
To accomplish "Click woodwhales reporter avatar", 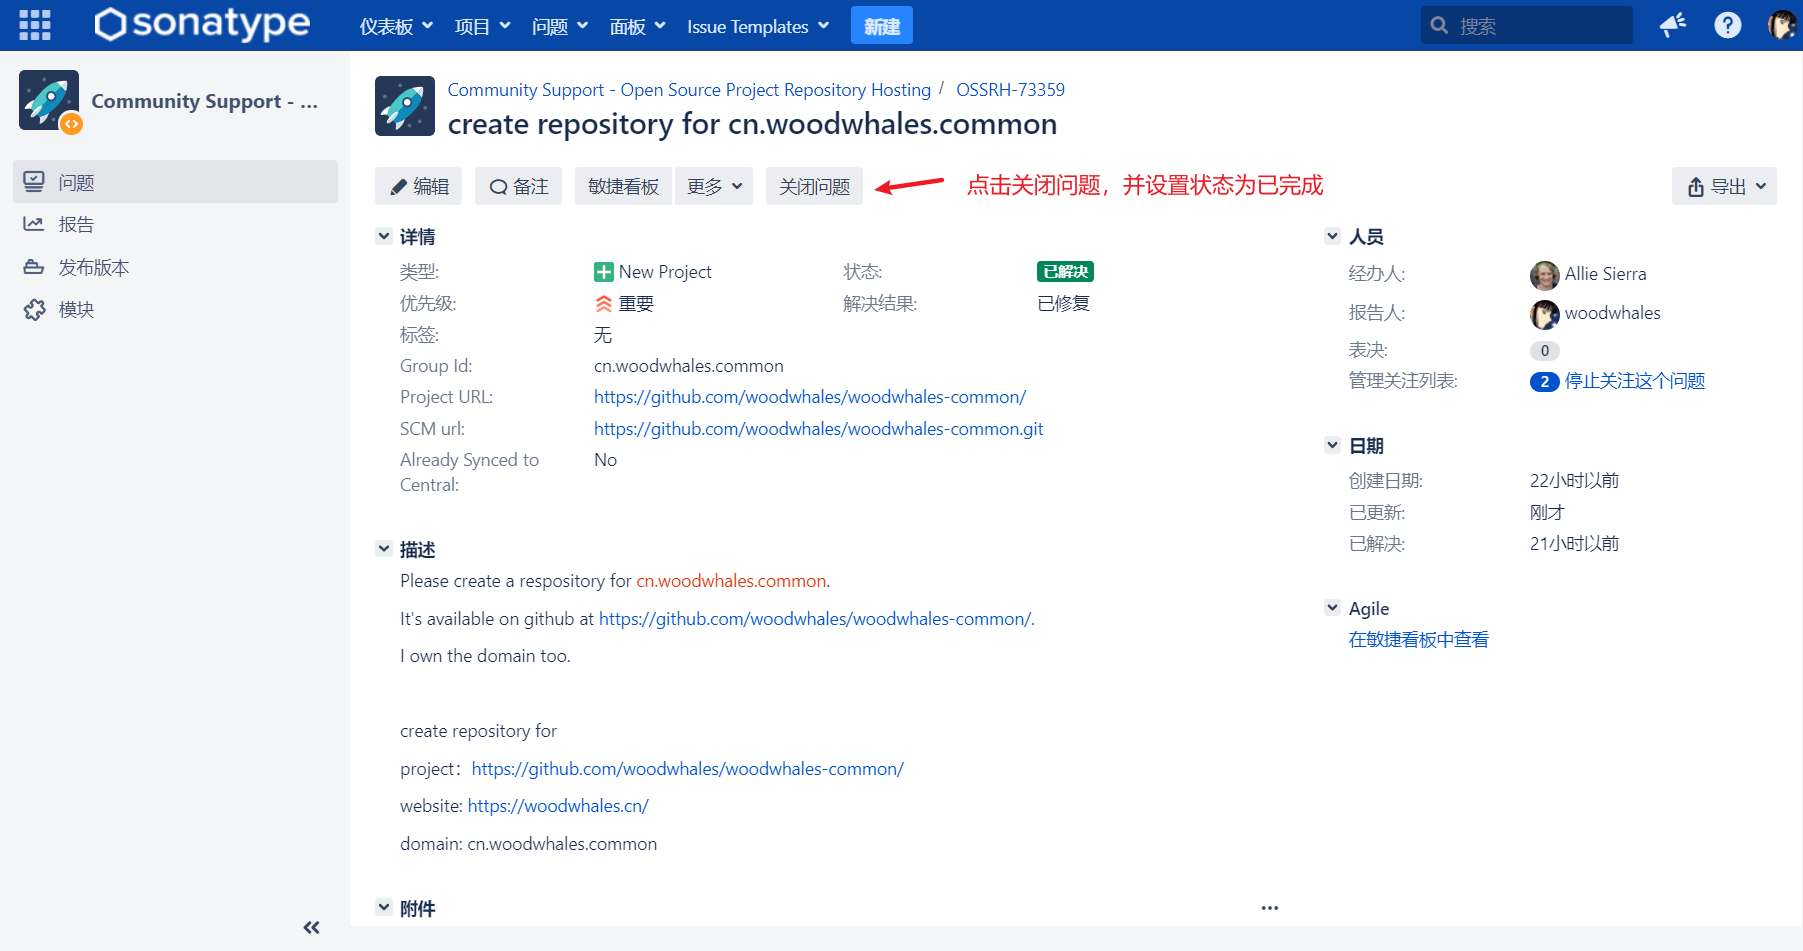I will 1544,314.
